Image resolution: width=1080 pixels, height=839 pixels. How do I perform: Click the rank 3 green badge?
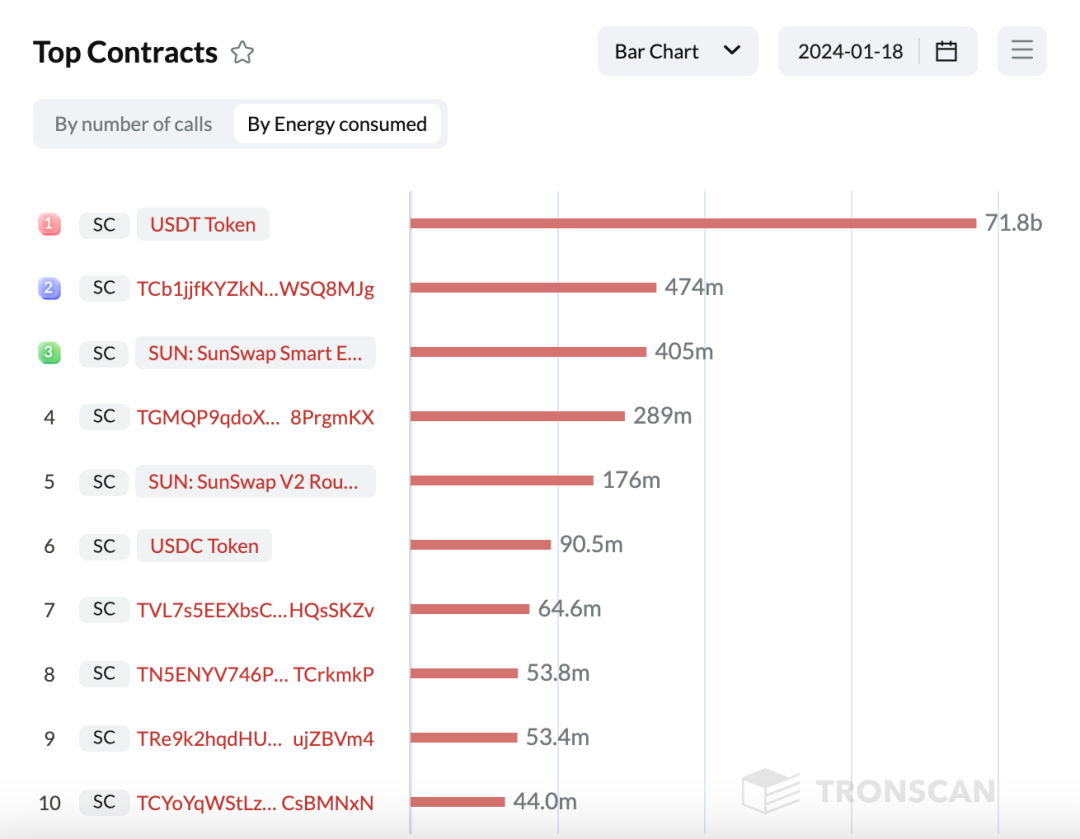click(49, 353)
